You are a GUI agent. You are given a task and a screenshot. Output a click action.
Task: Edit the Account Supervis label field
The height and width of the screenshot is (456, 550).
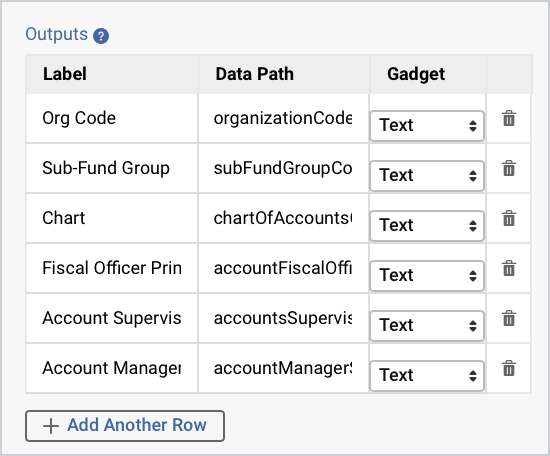pos(112,318)
